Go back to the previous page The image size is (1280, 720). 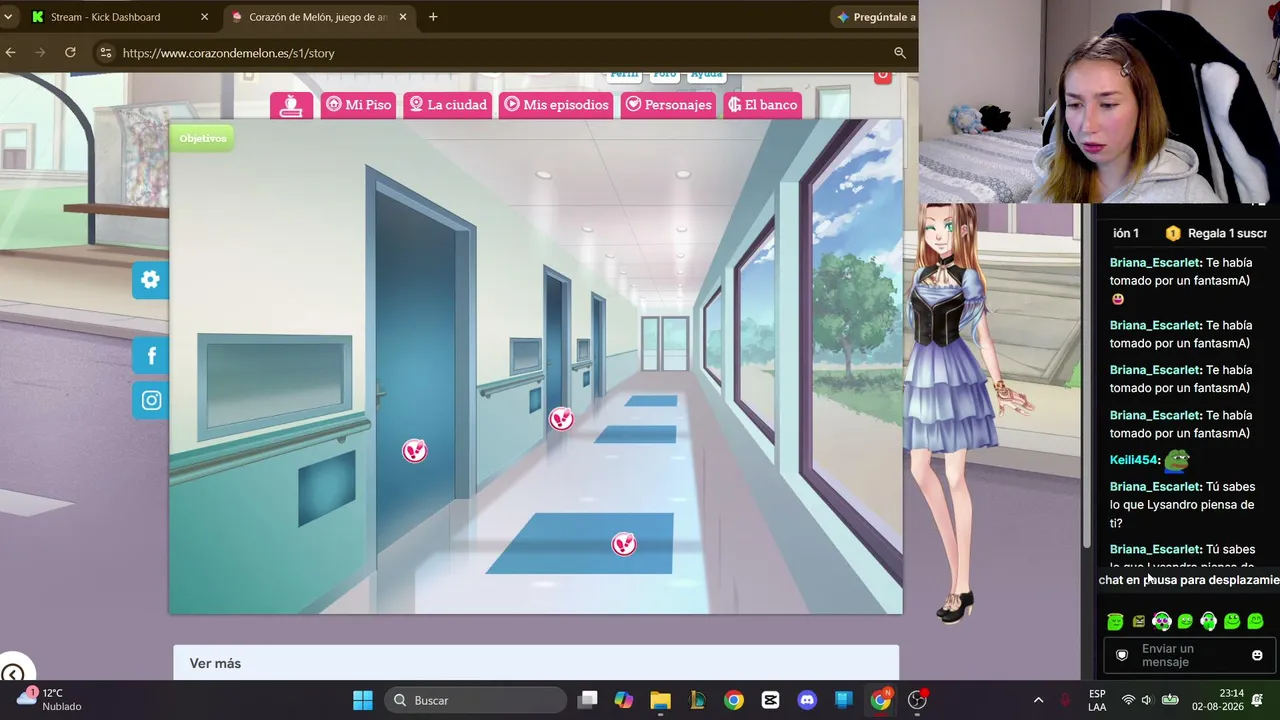click(11, 53)
